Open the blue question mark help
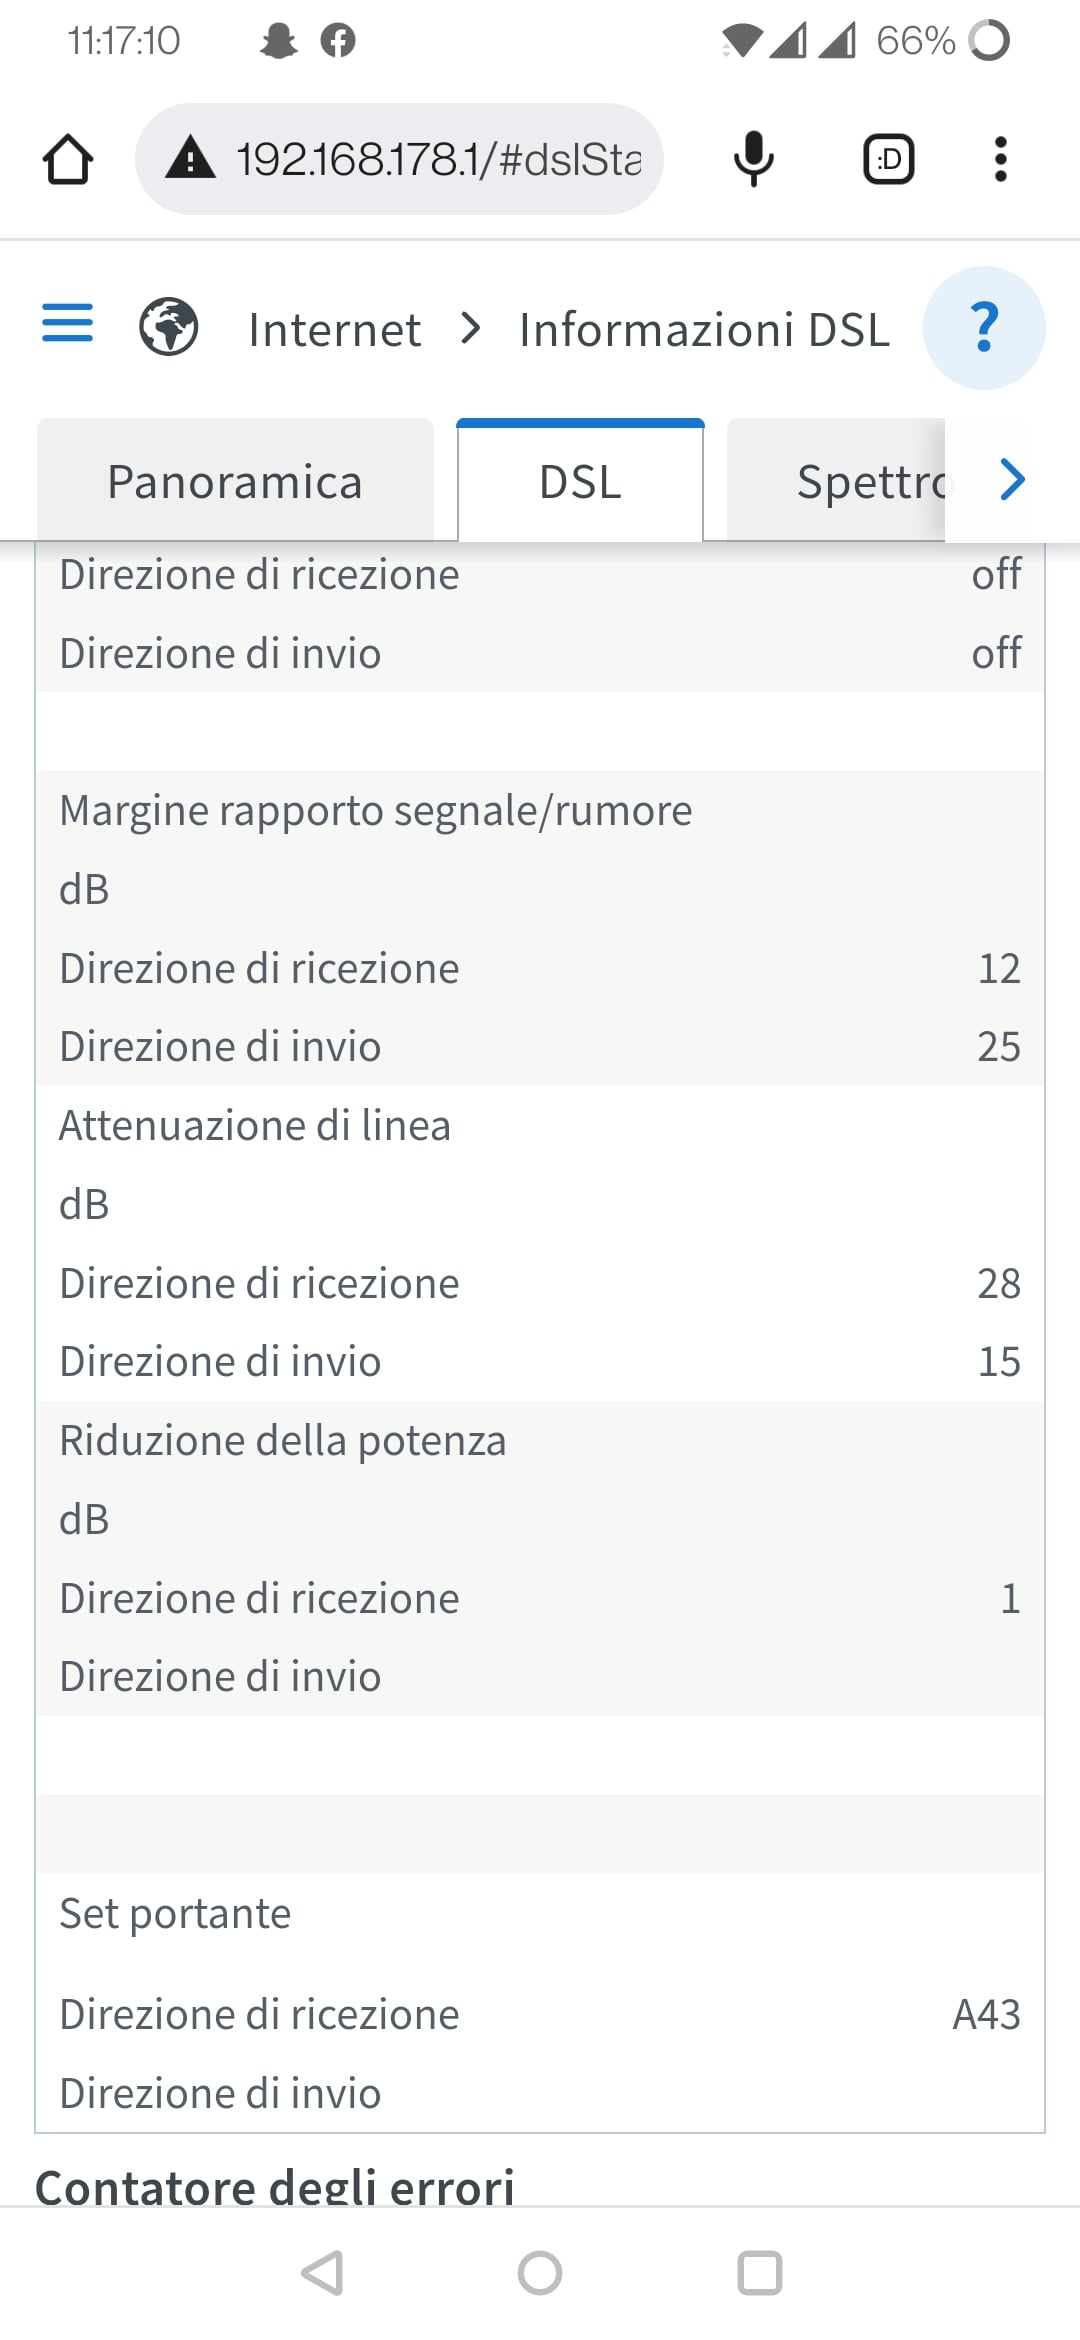The width and height of the screenshot is (1080, 2340). point(984,327)
